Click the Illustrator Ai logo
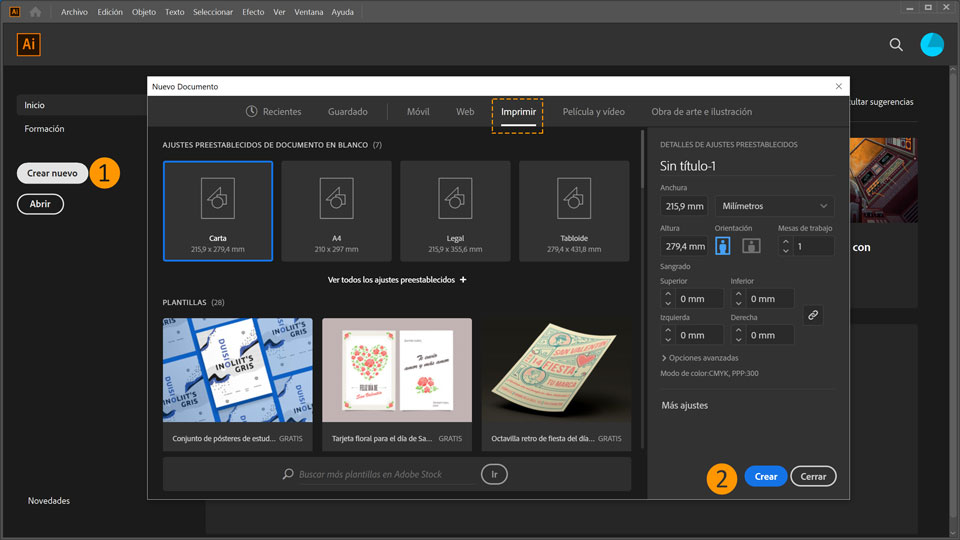The image size is (960, 540). pyautogui.click(x=29, y=45)
